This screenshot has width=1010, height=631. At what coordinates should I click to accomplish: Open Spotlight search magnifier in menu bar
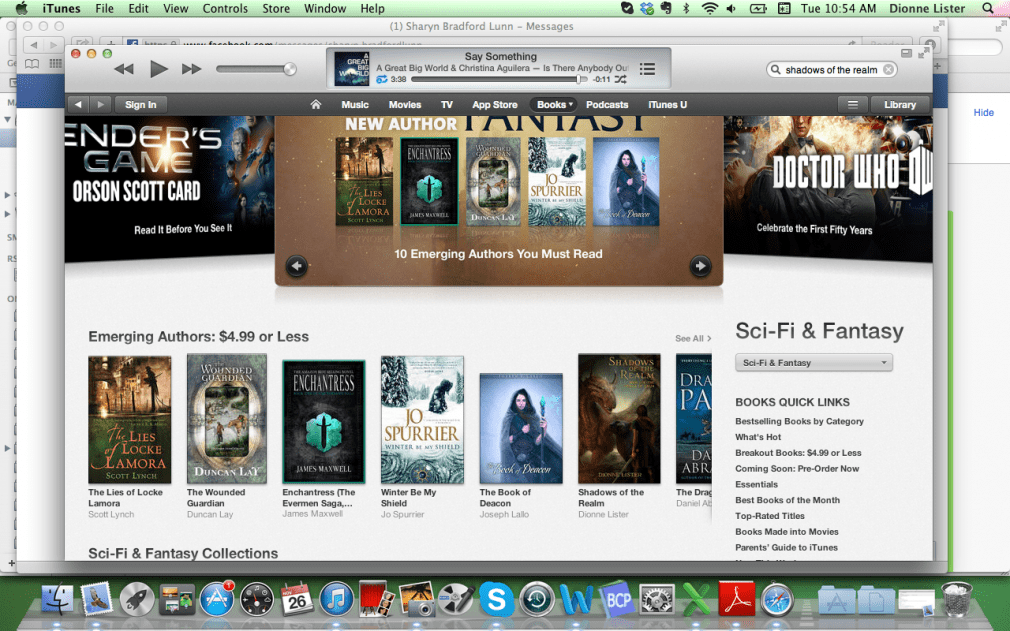click(x=987, y=8)
